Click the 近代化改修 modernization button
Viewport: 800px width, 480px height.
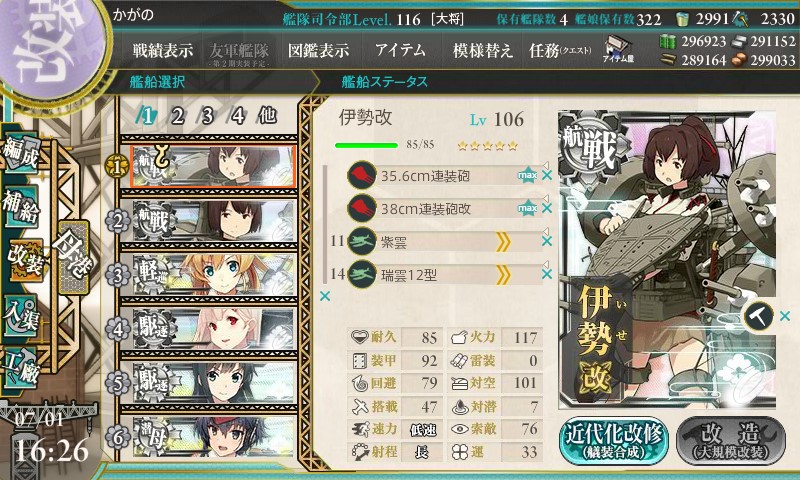[614, 441]
